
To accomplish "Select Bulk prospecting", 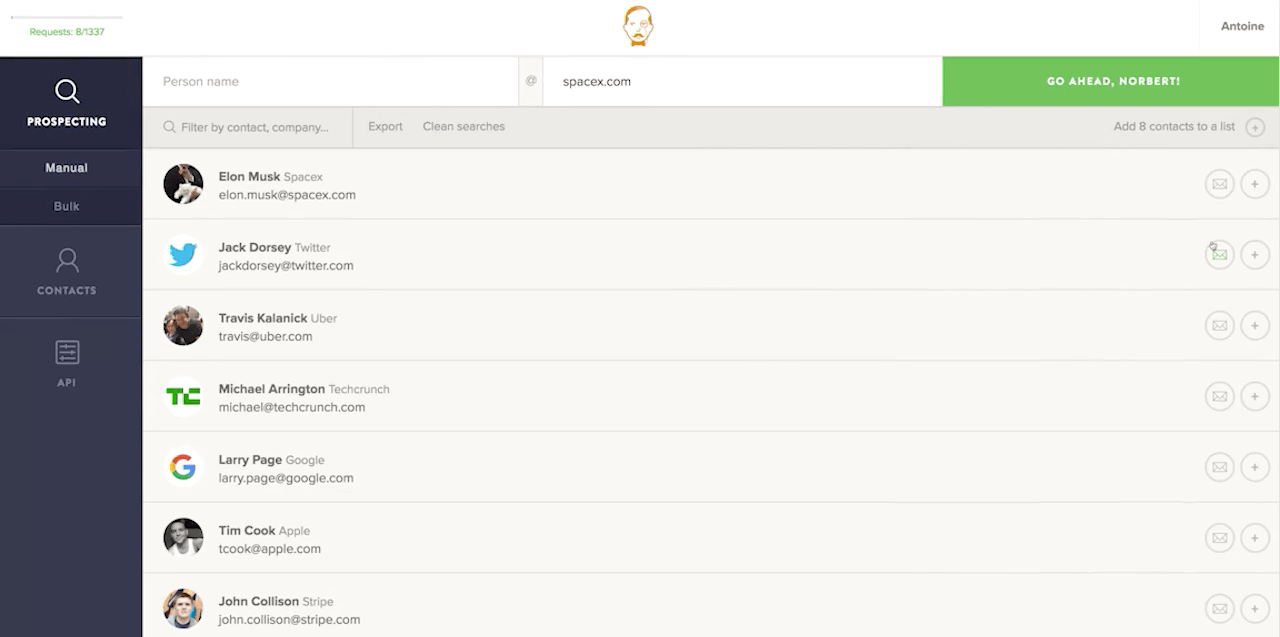I will 67,206.
